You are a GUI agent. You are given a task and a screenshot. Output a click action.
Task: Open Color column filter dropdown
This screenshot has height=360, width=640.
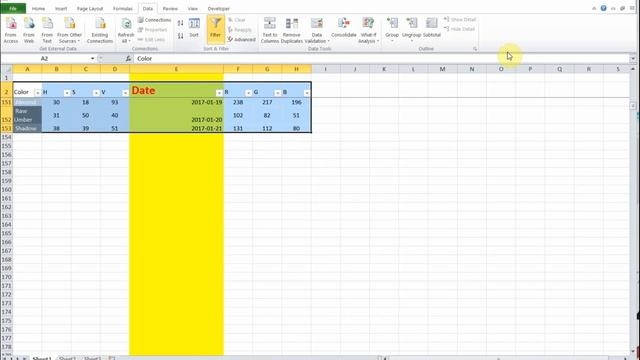(x=37, y=93)
